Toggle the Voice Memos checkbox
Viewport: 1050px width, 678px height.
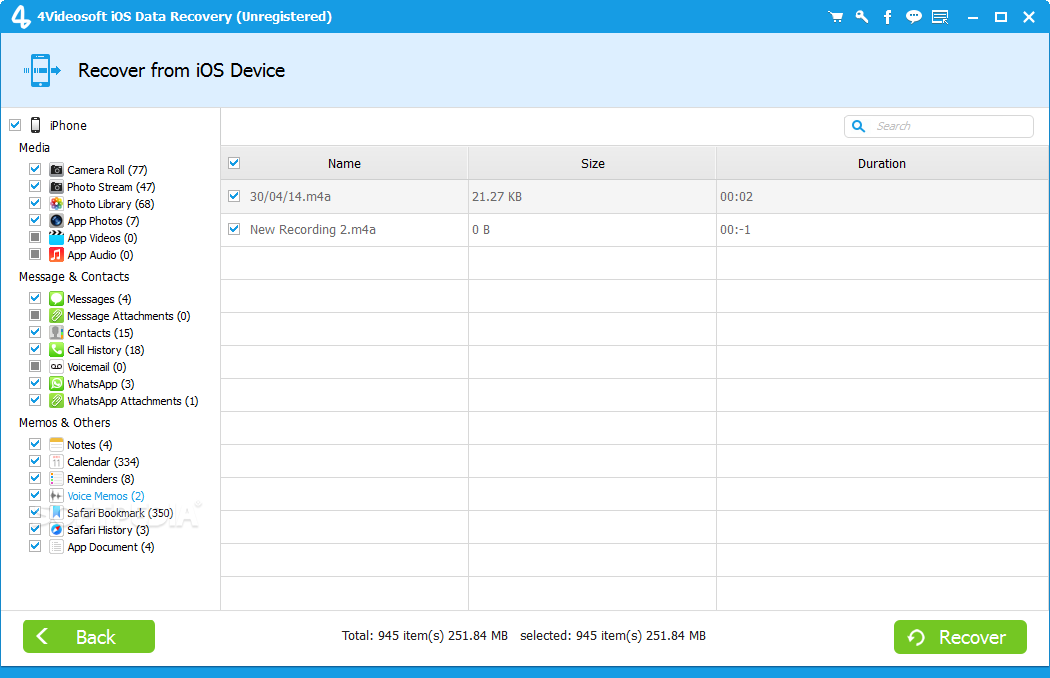(35, 496)
